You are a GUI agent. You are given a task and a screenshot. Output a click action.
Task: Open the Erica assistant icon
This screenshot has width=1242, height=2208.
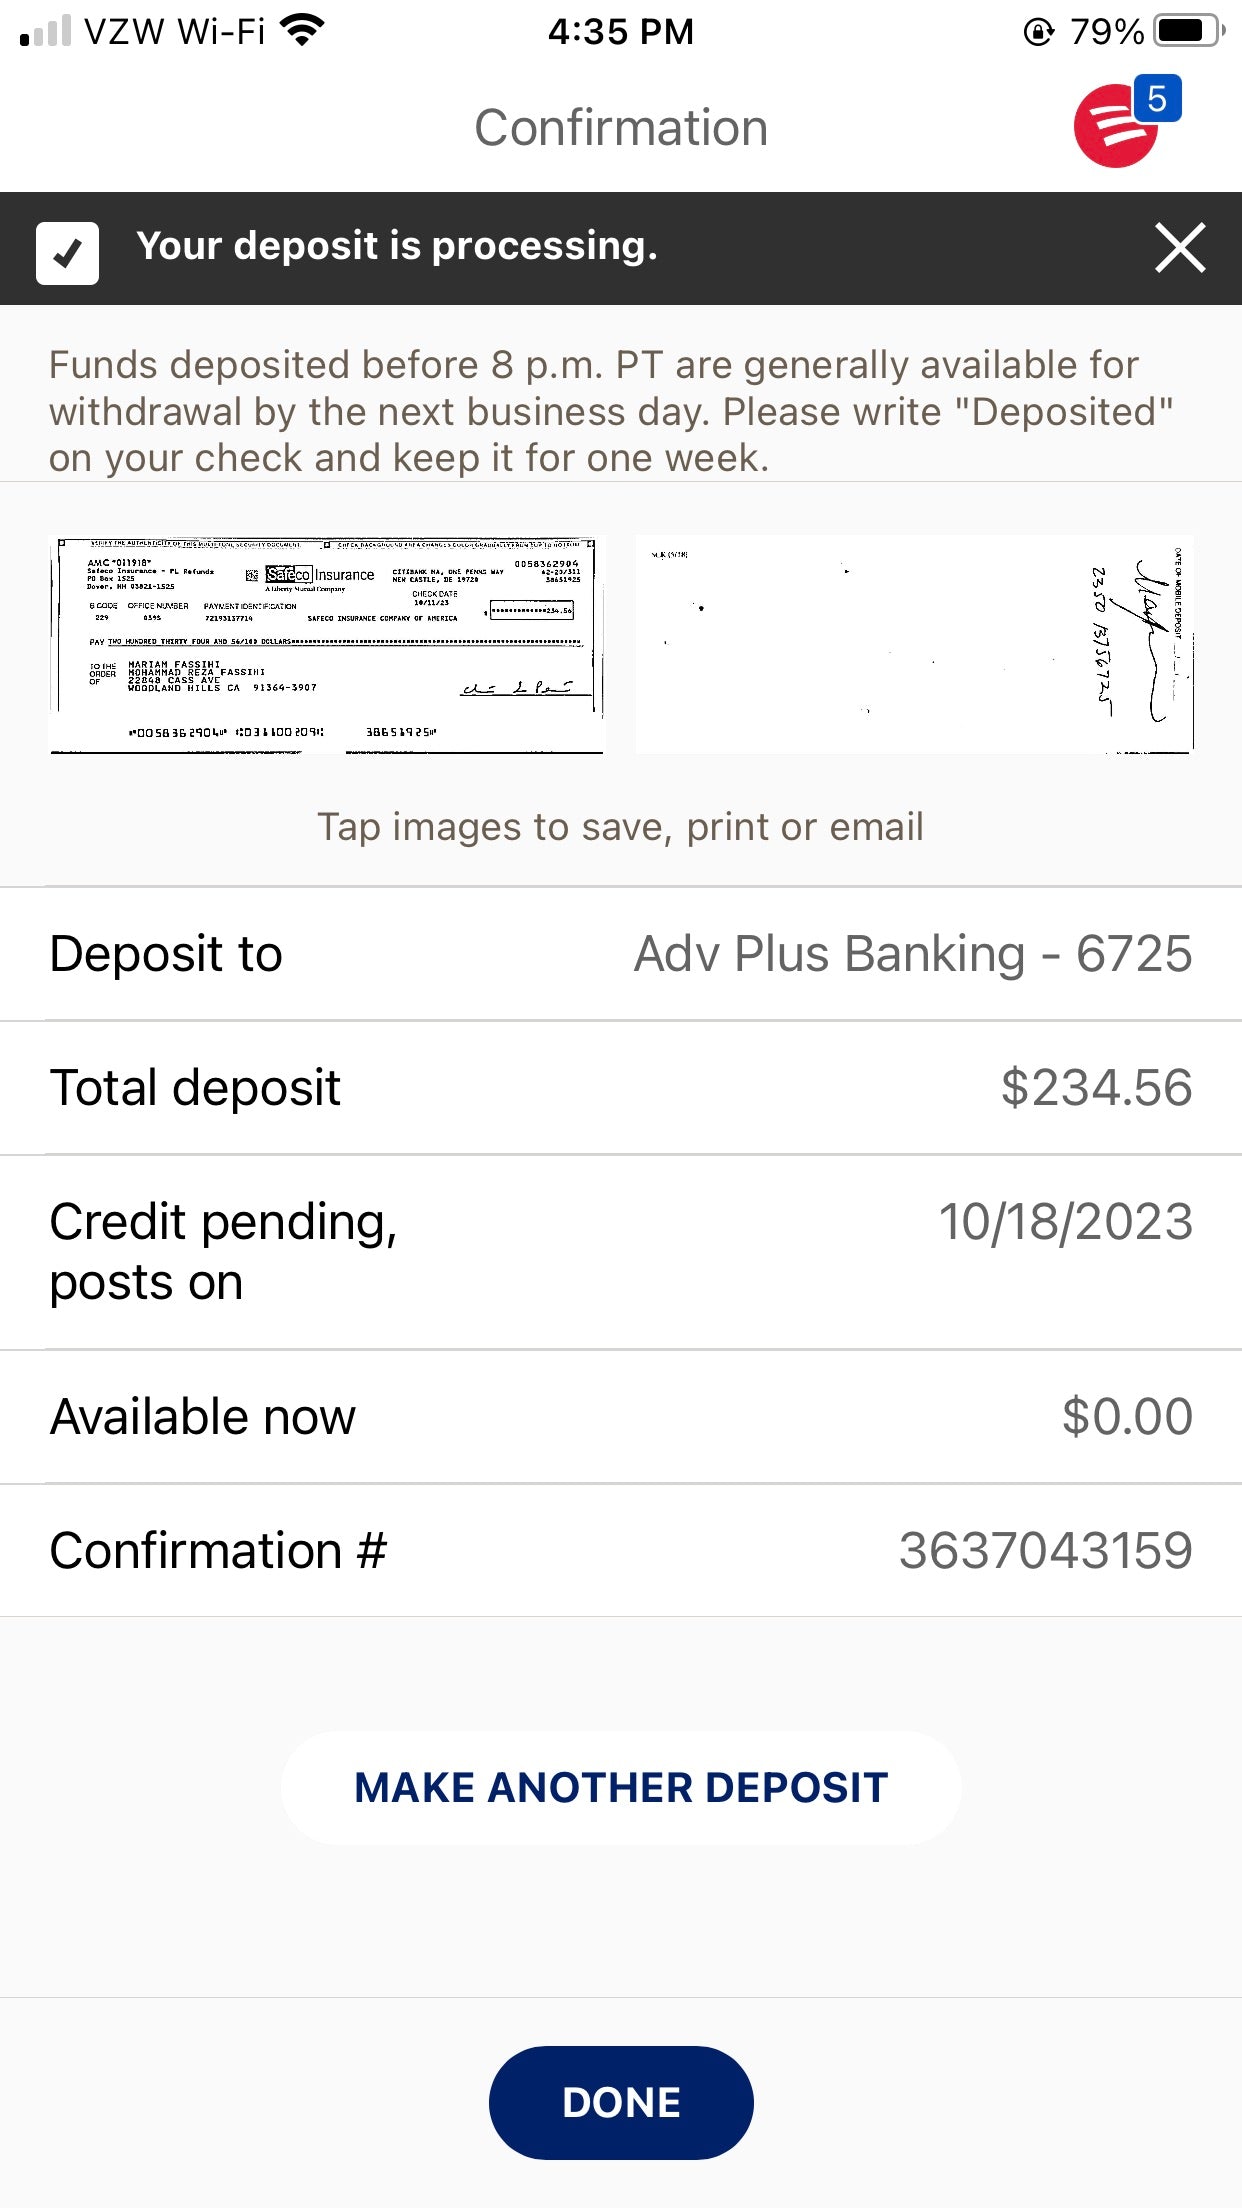[1115, 127]
